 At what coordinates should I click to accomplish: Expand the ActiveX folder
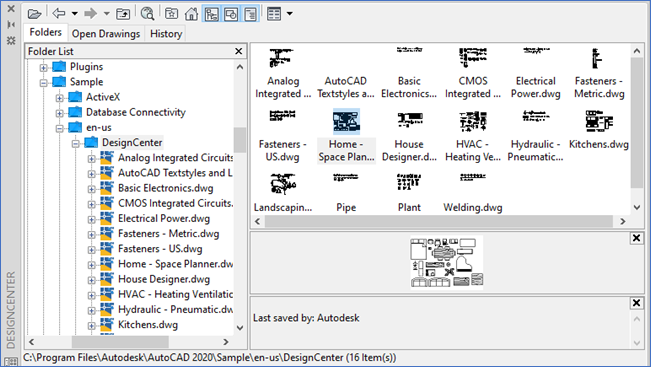60,98
